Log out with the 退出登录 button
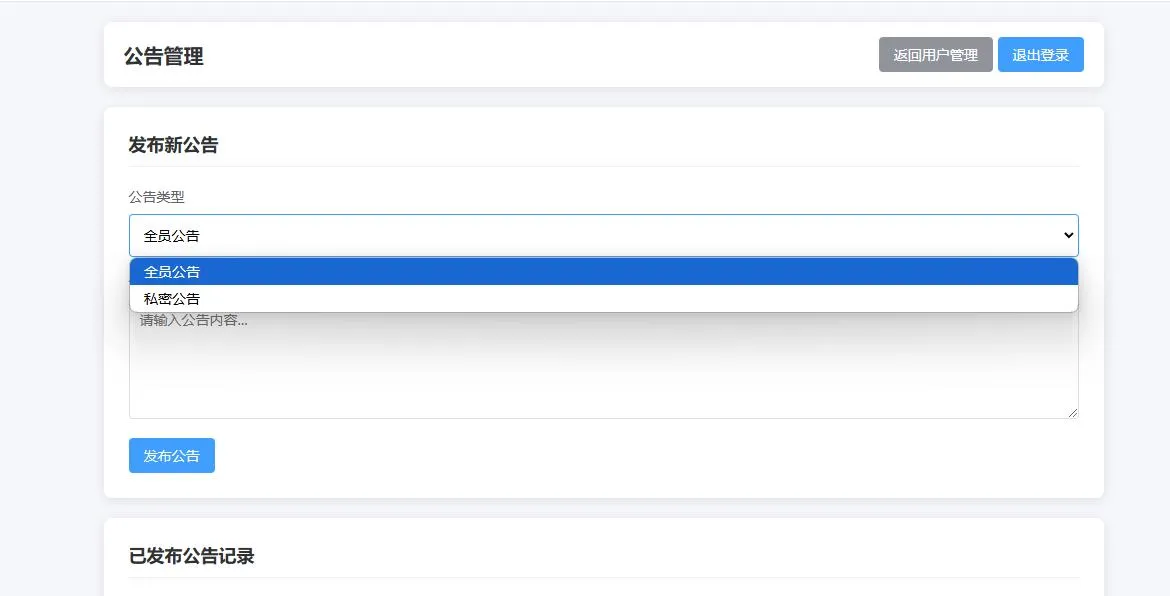 1040,55
